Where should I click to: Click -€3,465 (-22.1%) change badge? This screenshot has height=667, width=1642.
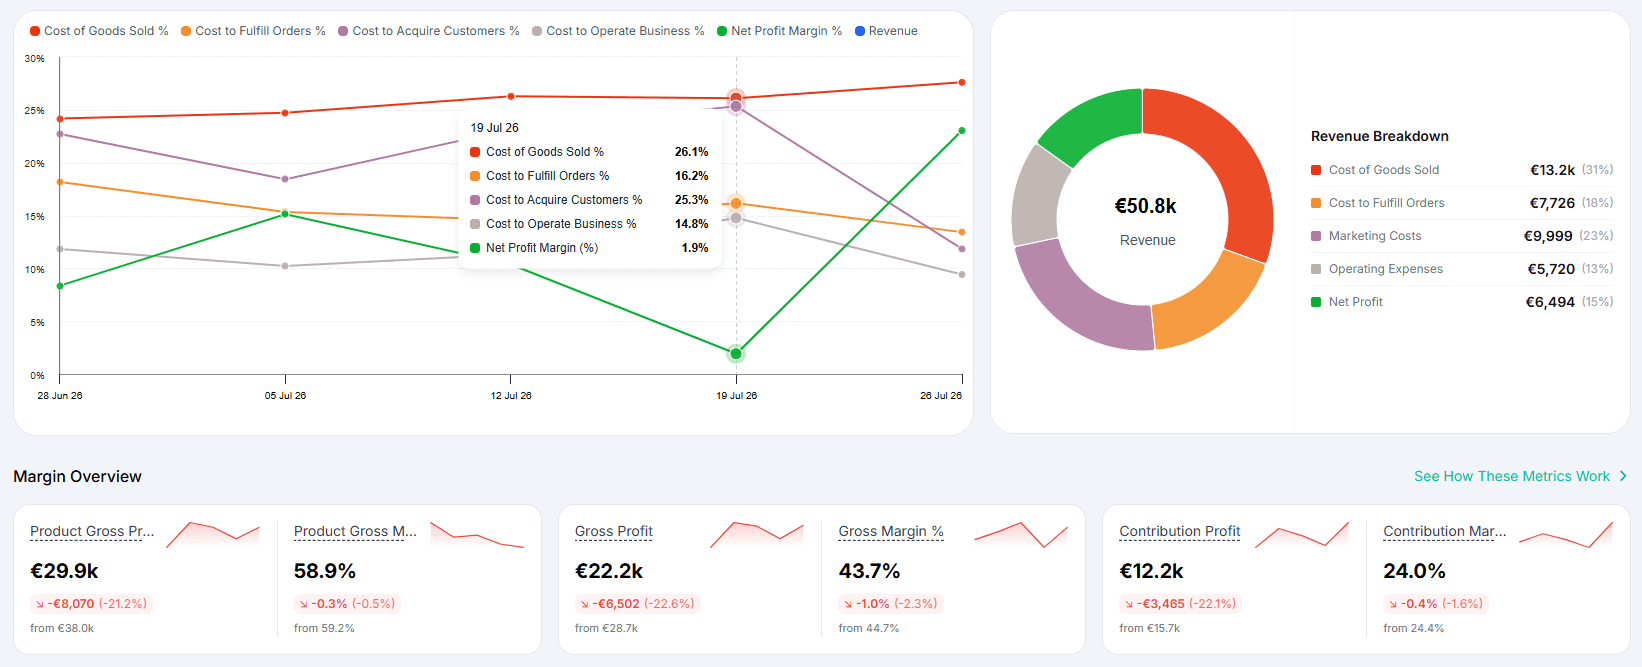pos(1180,604)
